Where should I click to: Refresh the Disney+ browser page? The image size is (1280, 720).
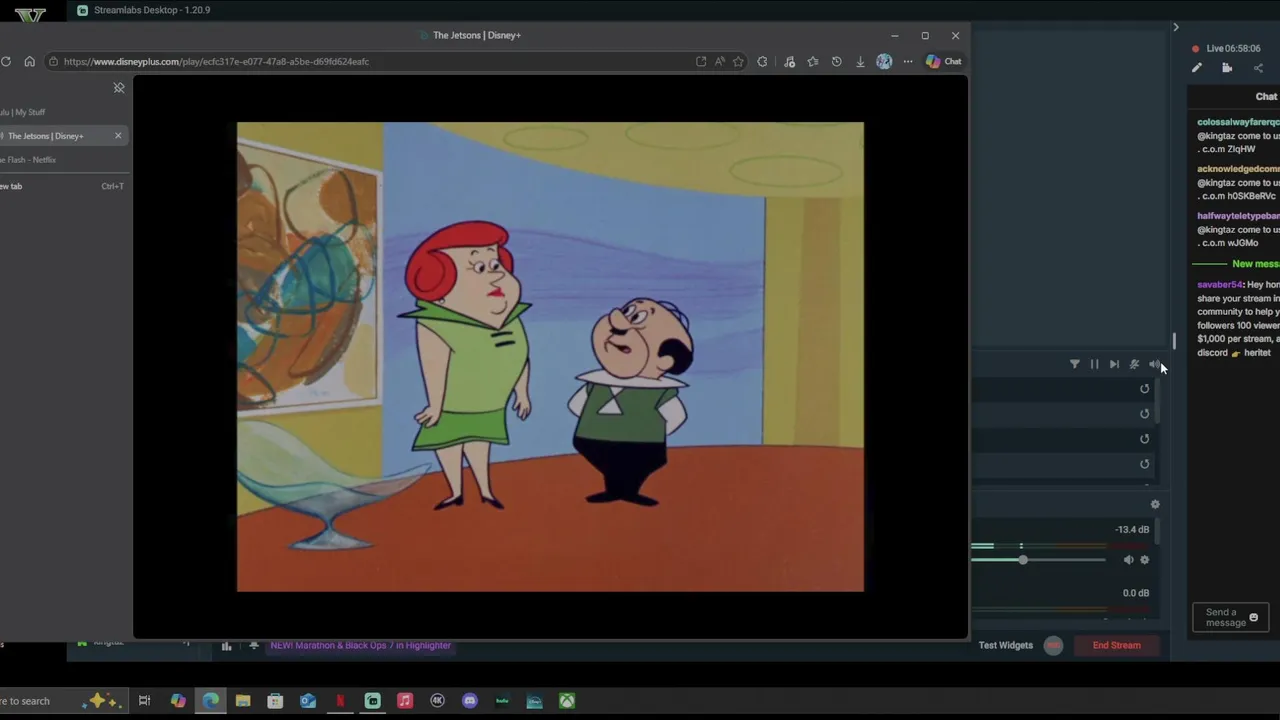tap(6, 61)
